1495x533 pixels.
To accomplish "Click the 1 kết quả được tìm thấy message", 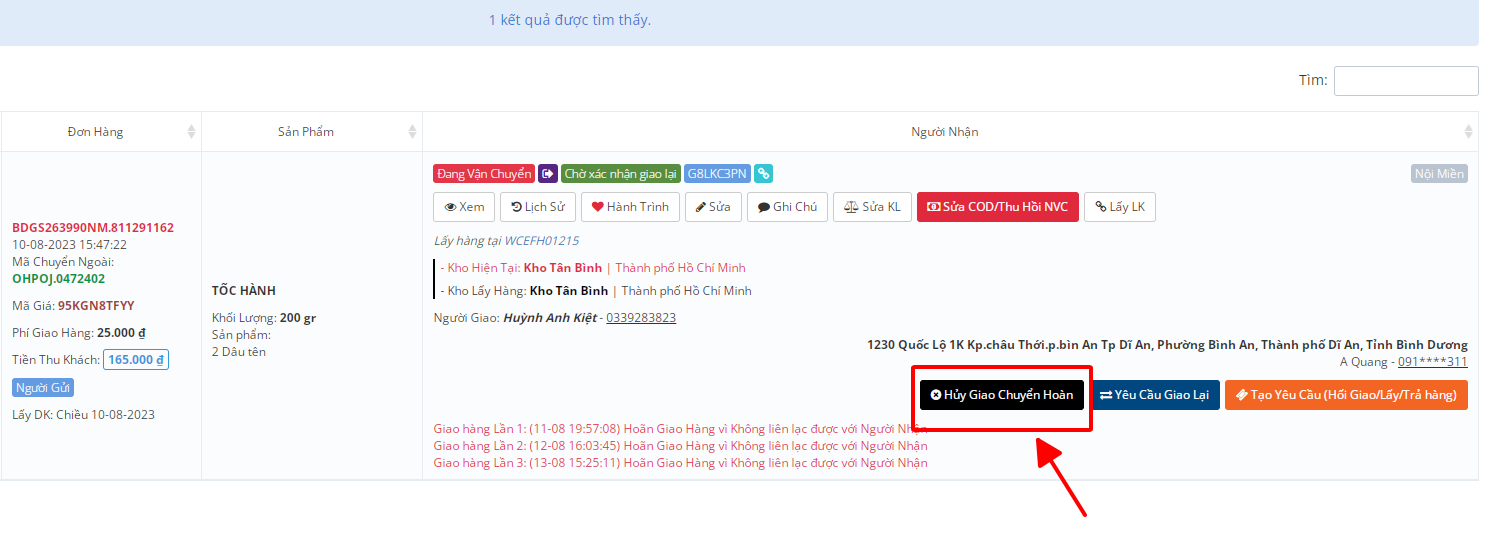I will (570, 20).
